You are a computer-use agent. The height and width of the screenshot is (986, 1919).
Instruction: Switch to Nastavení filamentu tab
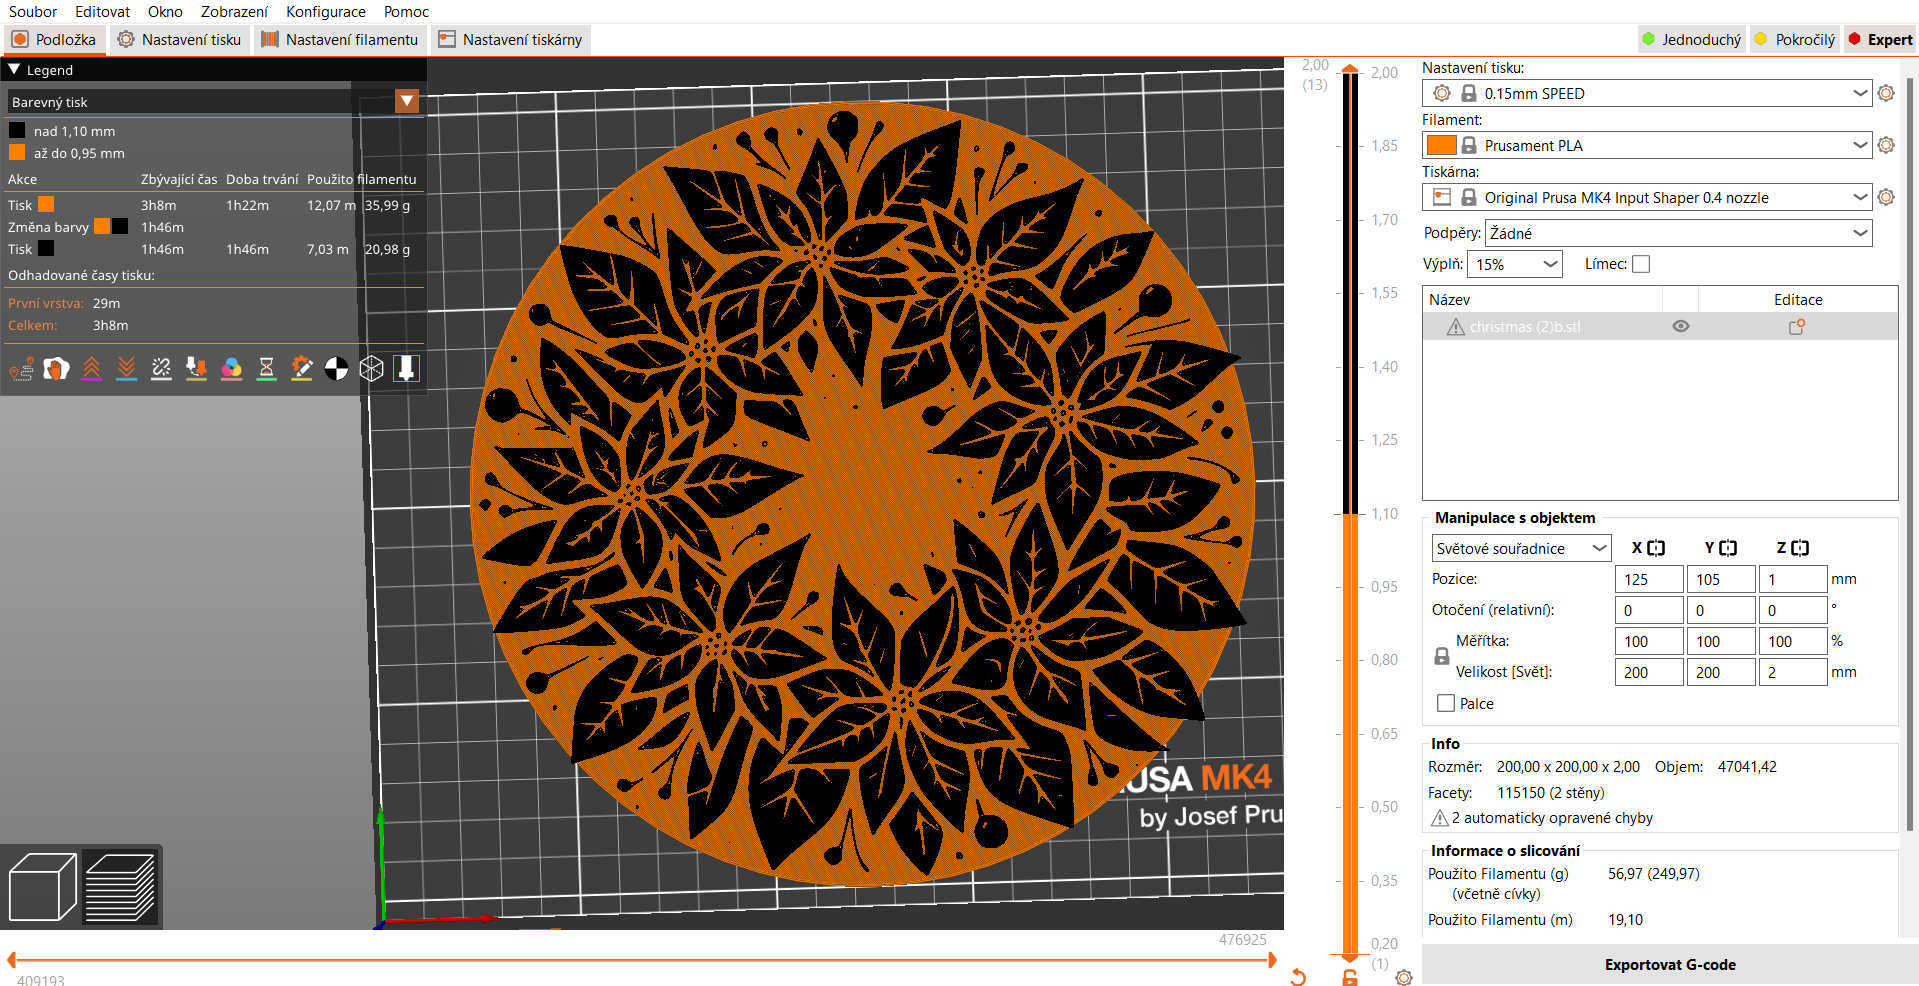point(340,40)
